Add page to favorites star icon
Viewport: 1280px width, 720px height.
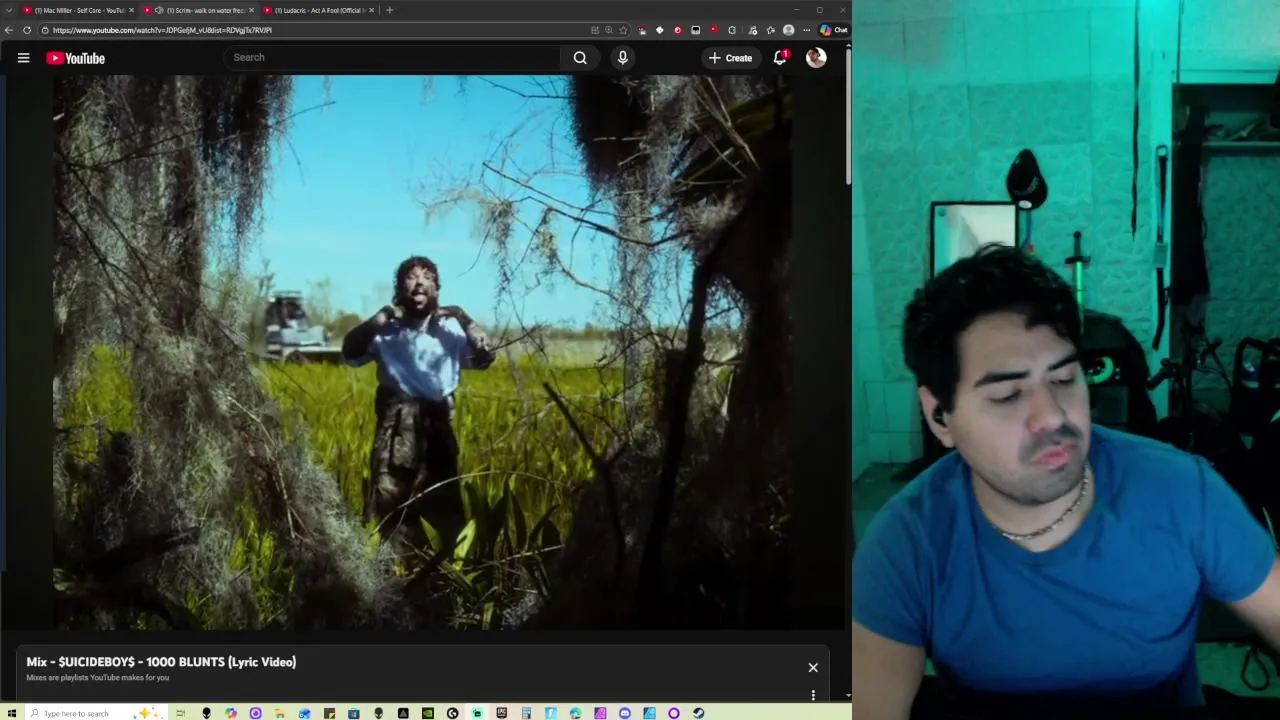(x=623, y=30)
